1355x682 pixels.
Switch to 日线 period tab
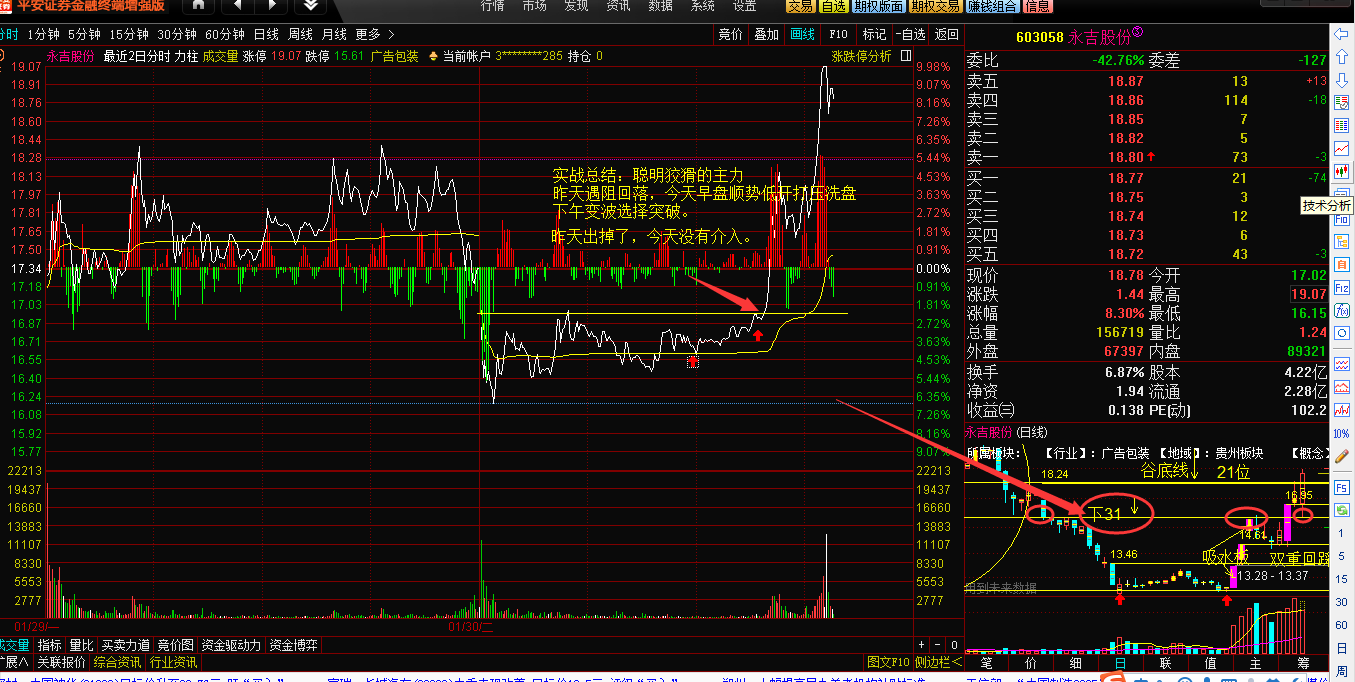(x=266, y=34)
